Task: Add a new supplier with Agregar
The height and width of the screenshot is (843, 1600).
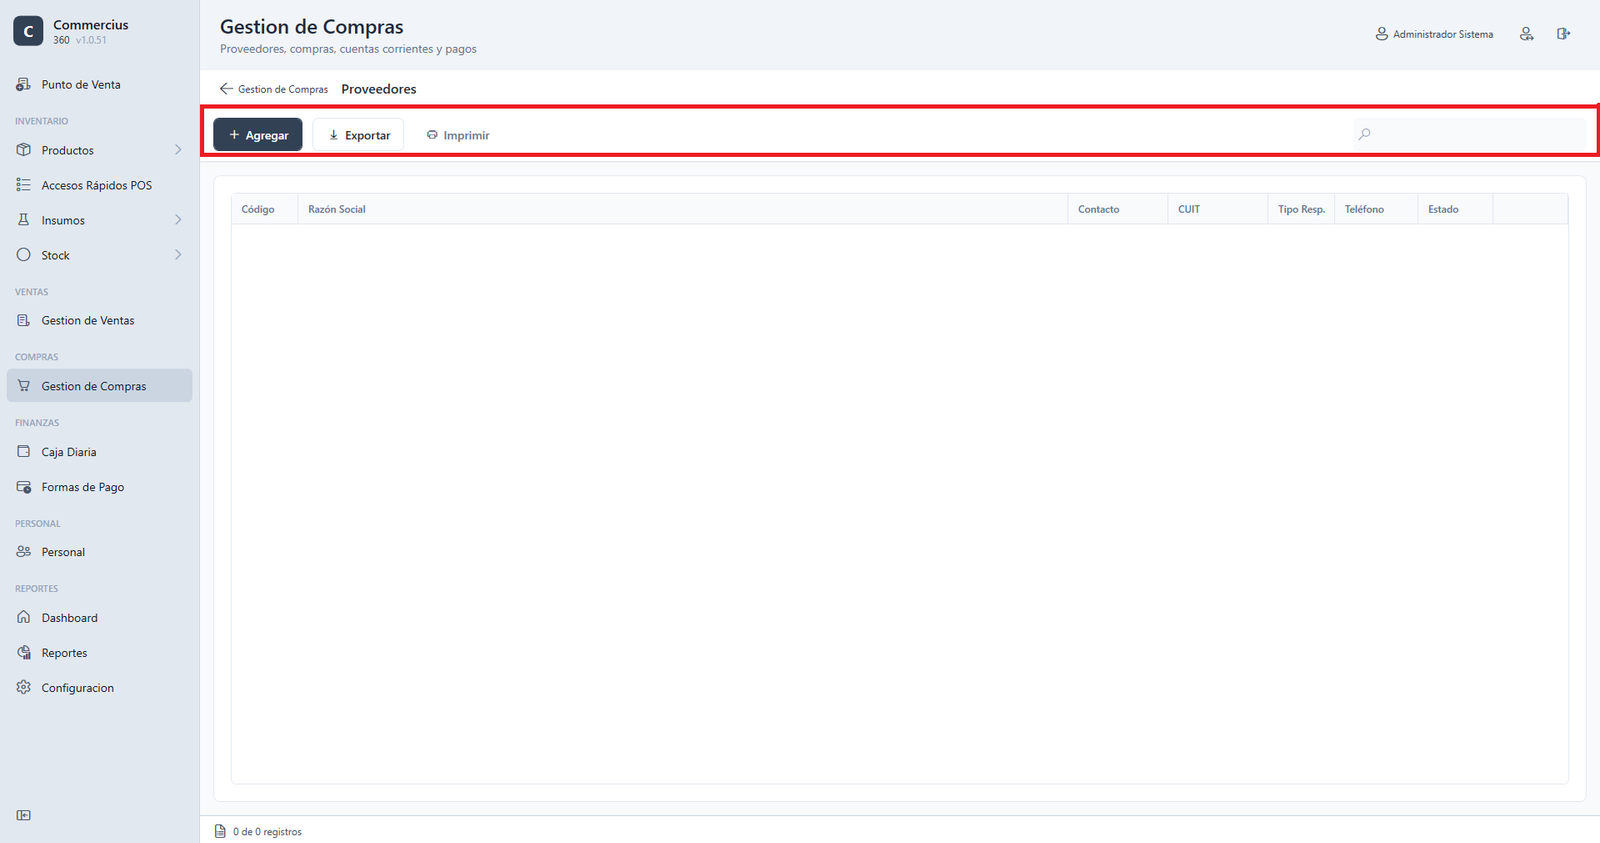Action: point(258,135)
